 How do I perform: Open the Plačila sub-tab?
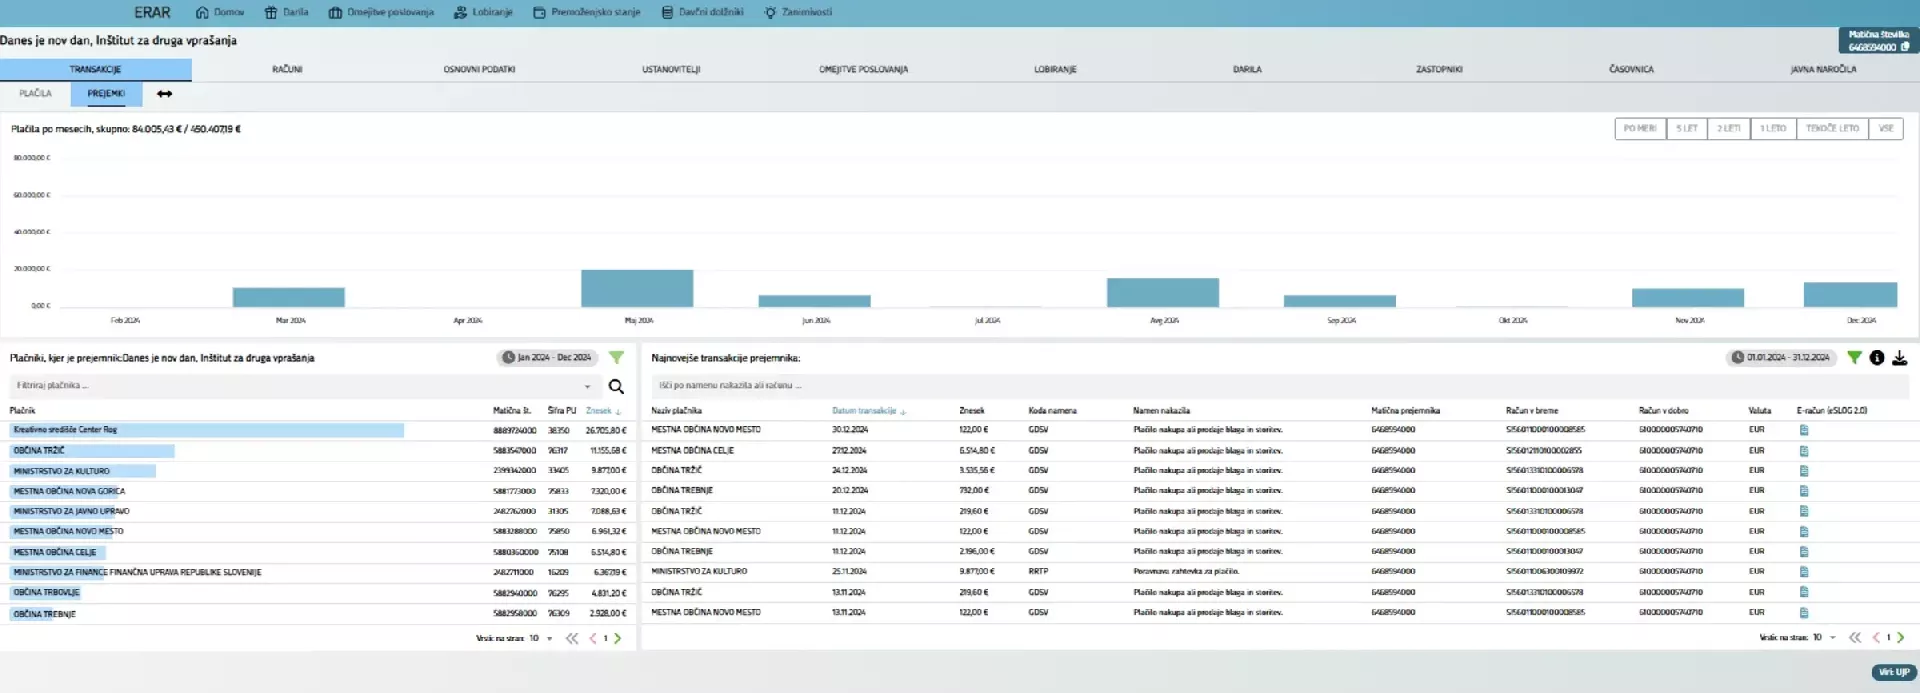pyautogui.click(x=35, y=94)
